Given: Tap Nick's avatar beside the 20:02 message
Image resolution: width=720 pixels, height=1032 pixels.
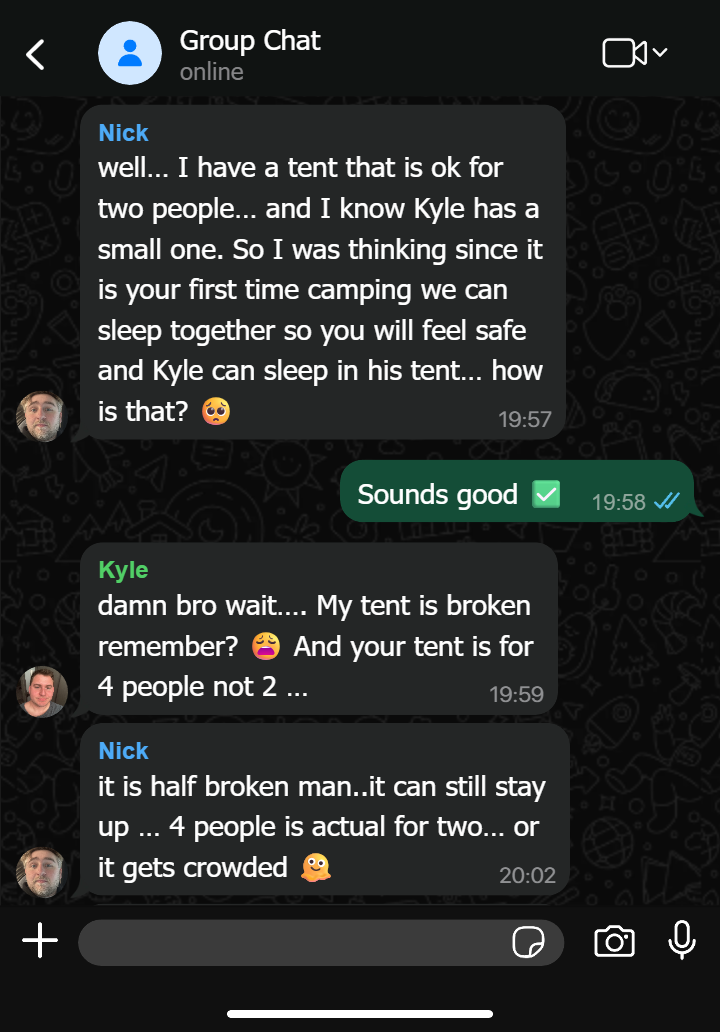Looking at the screenshot, I should 41,872.
